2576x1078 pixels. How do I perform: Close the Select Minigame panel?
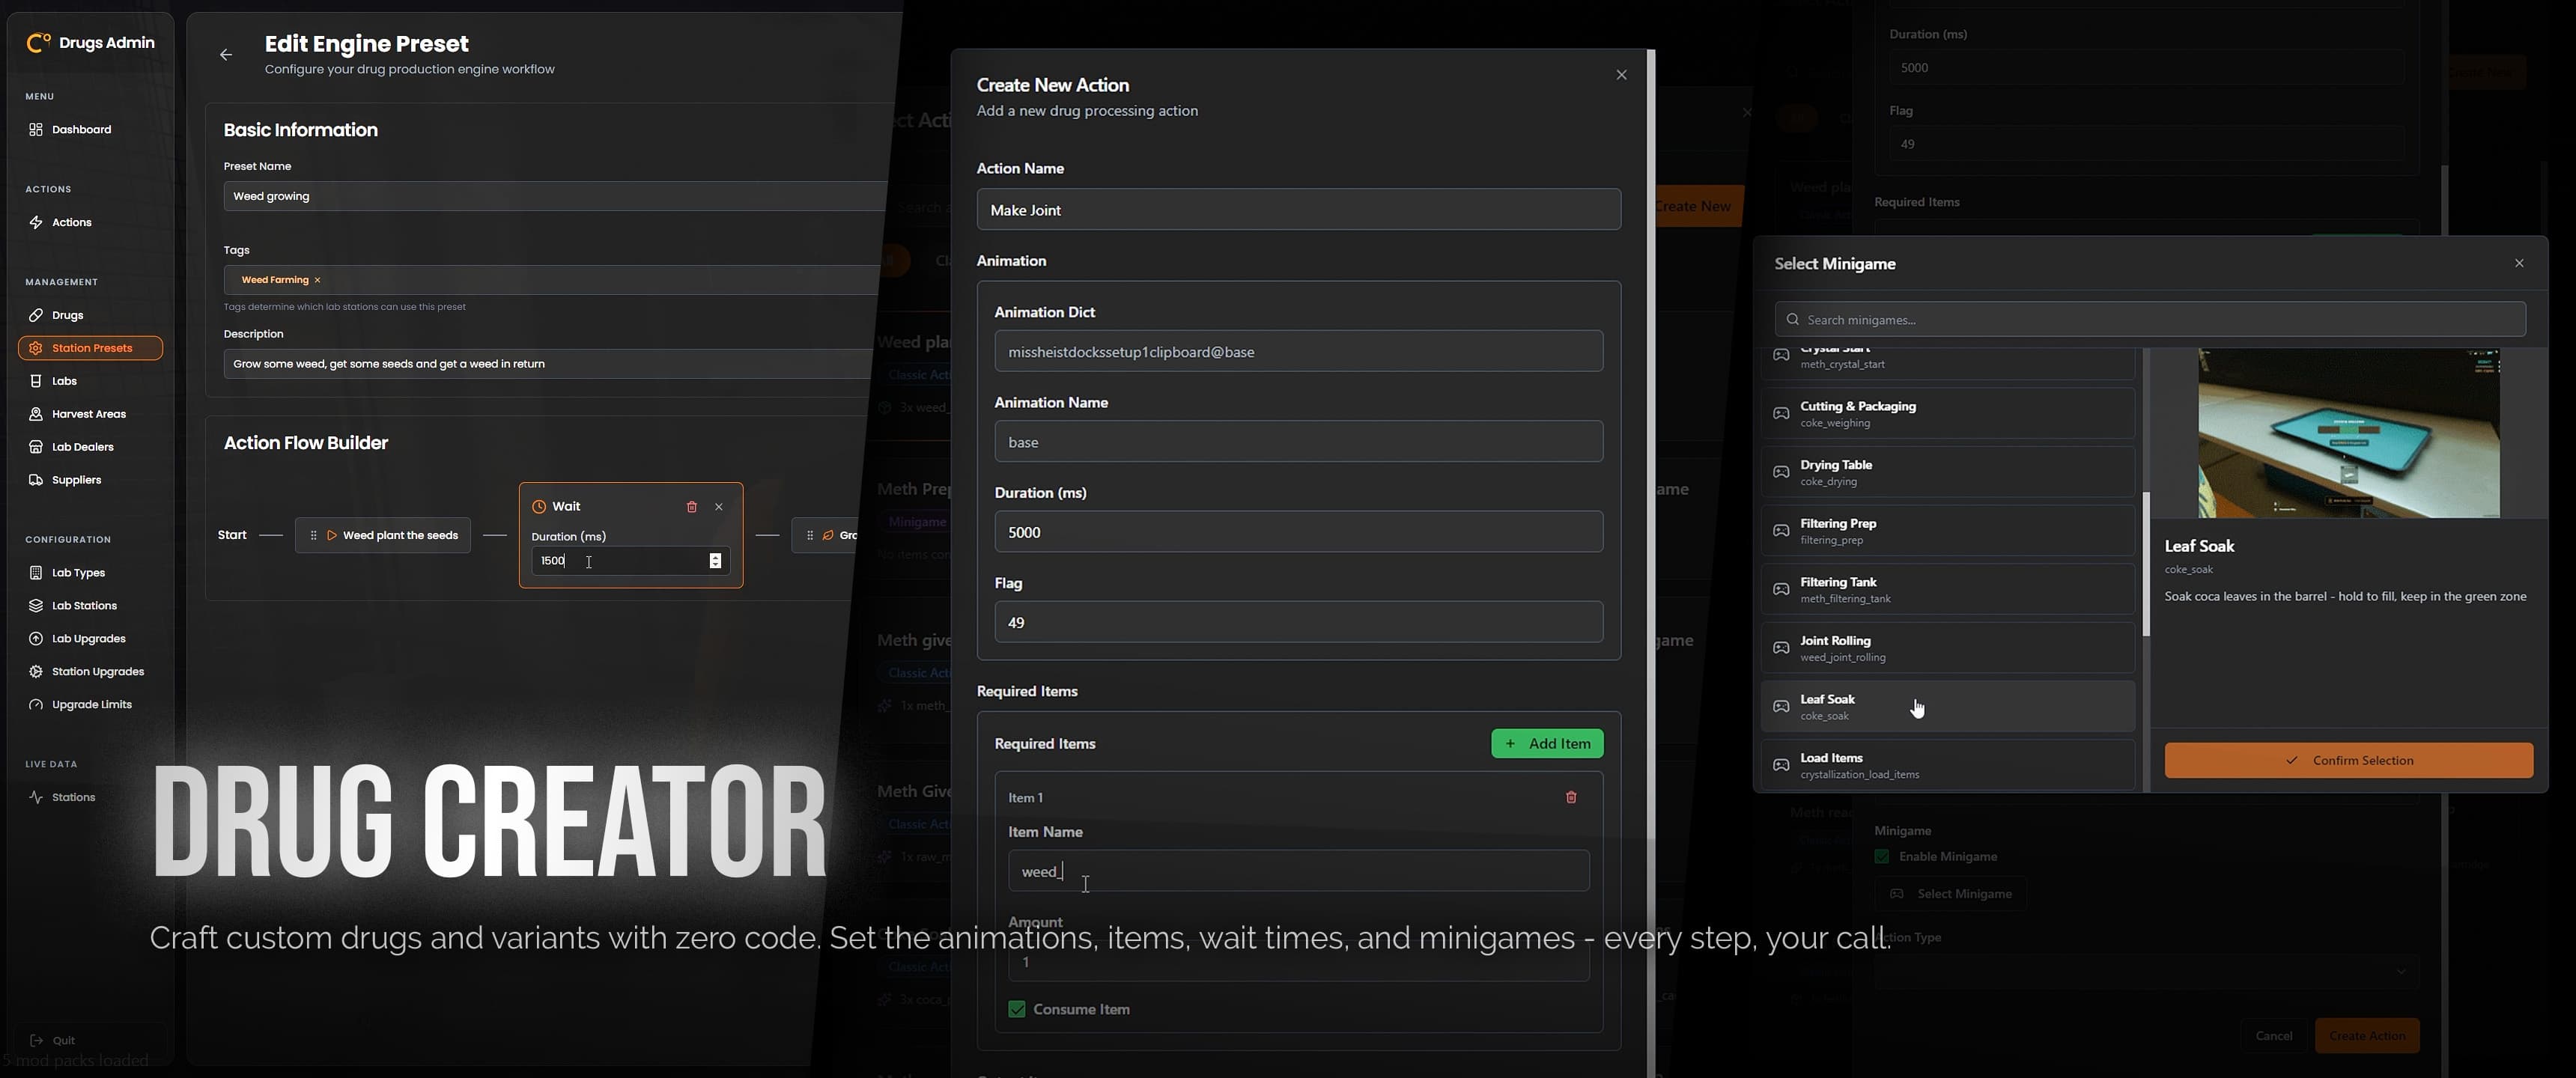(x=2519, y=264)
